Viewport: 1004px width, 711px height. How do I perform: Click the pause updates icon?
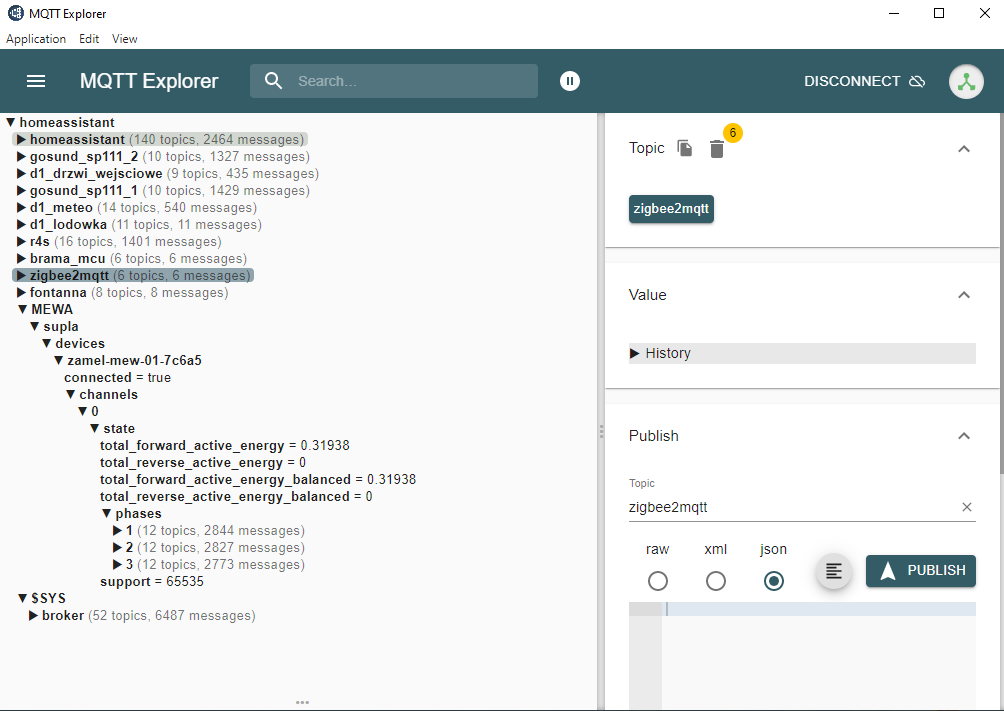point(570,81)
